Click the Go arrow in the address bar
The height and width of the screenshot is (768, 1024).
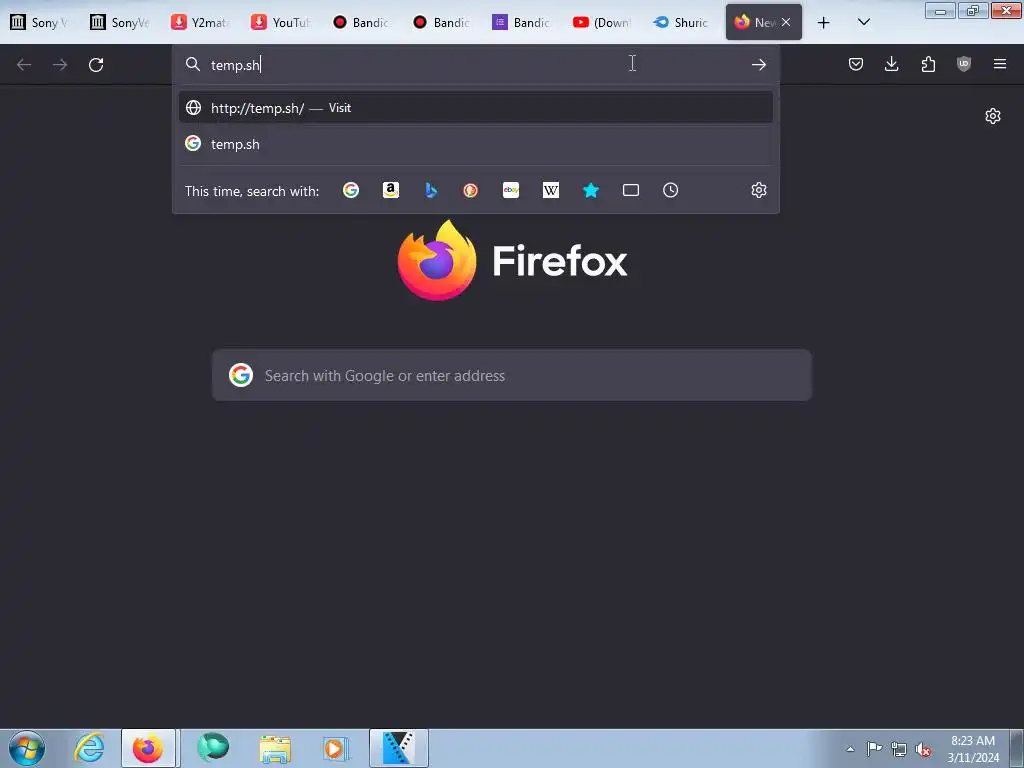click(x=758, y=64)
